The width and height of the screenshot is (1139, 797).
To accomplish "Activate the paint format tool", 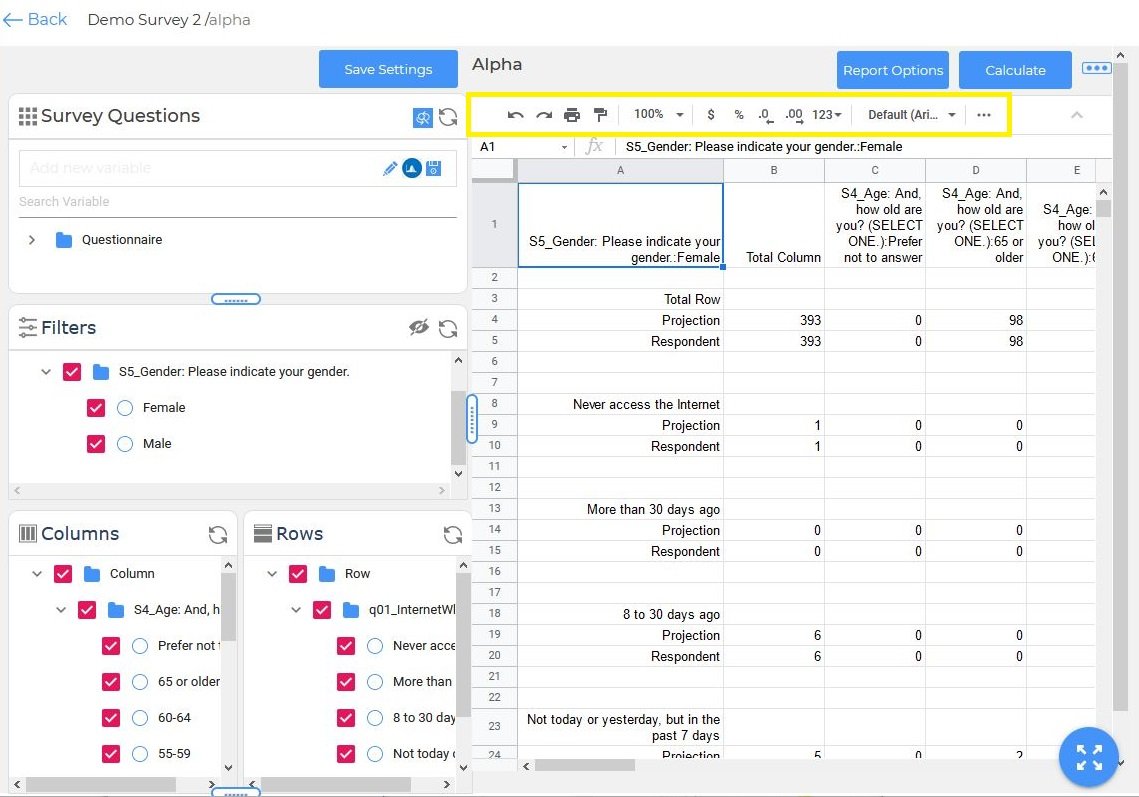I will (600, 115).
